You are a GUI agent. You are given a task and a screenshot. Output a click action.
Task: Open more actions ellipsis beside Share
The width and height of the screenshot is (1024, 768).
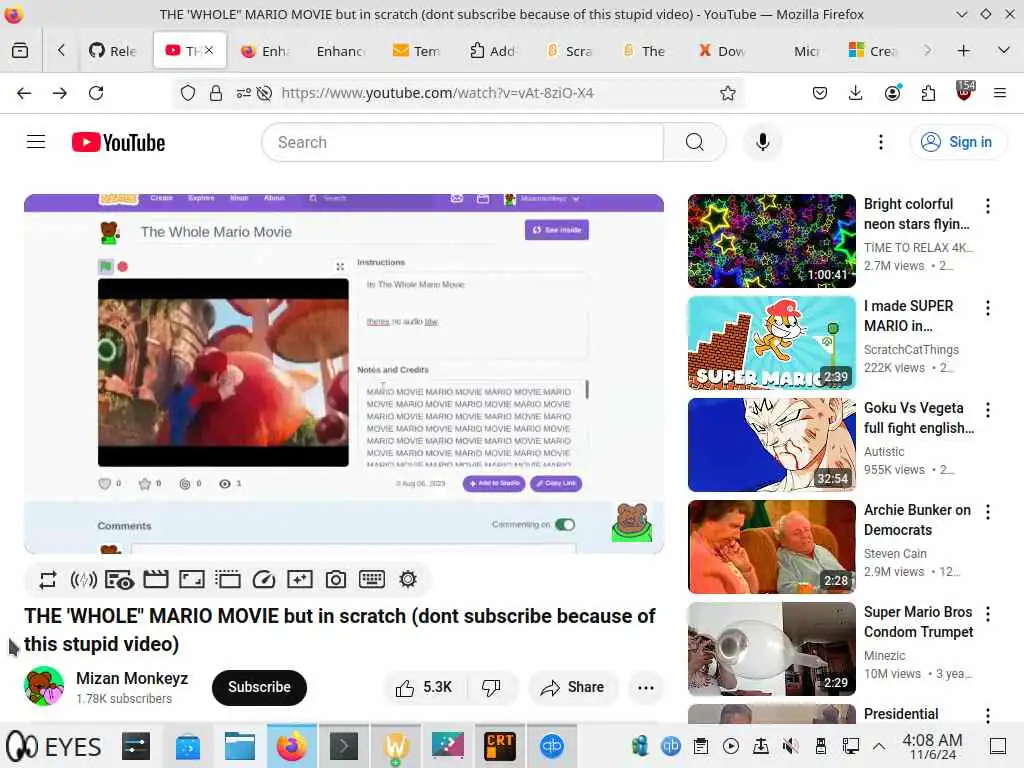[x=646, y=688]
